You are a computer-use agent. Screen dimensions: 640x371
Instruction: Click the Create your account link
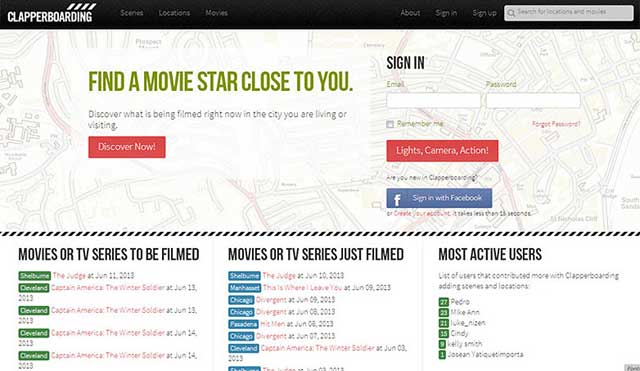coord(422,213)
